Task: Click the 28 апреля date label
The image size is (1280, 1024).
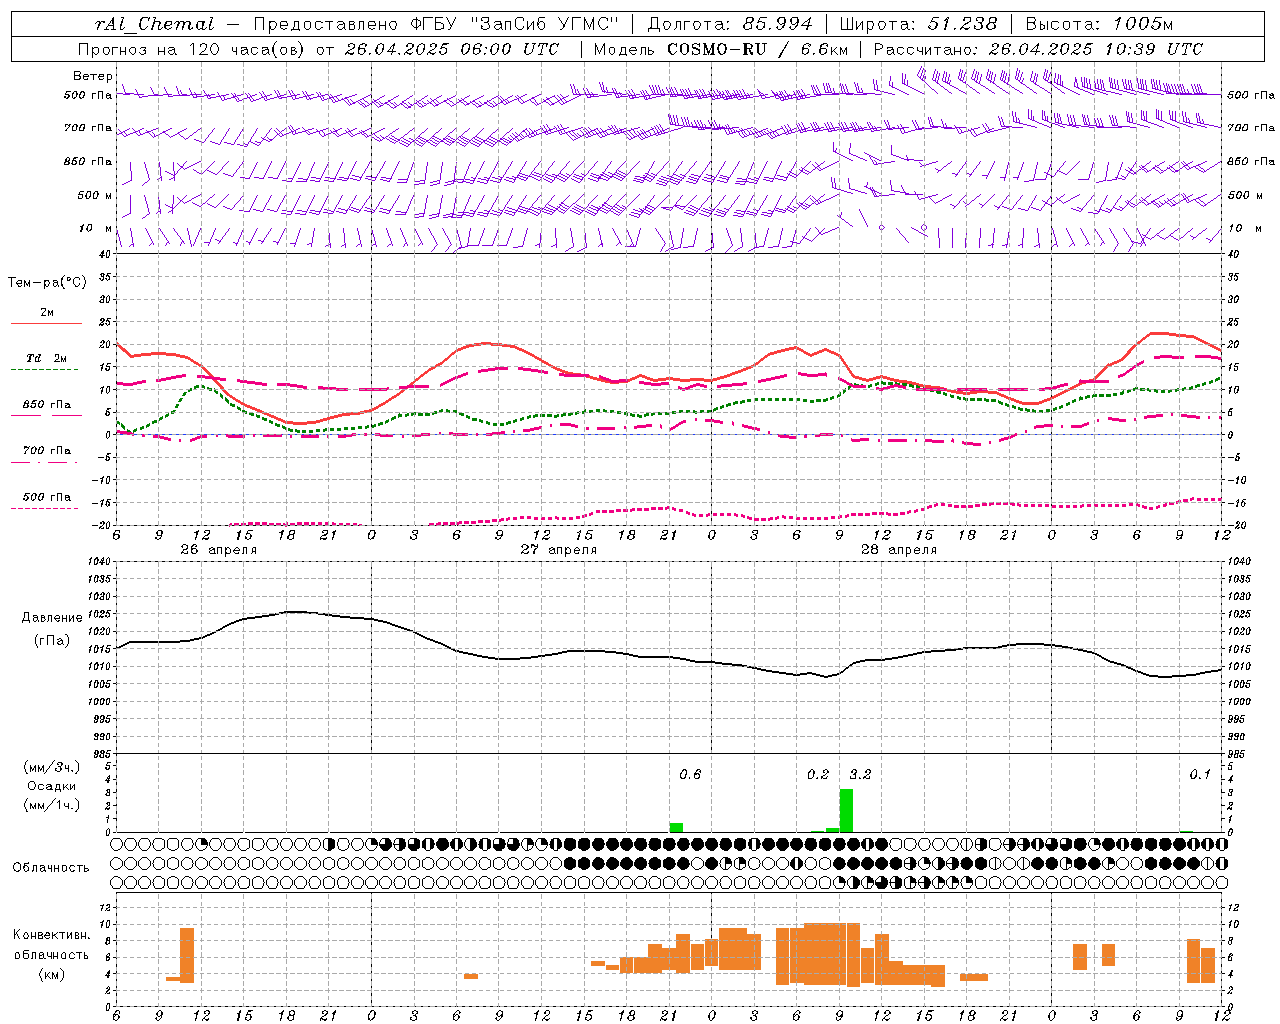Action: (899, 550)
